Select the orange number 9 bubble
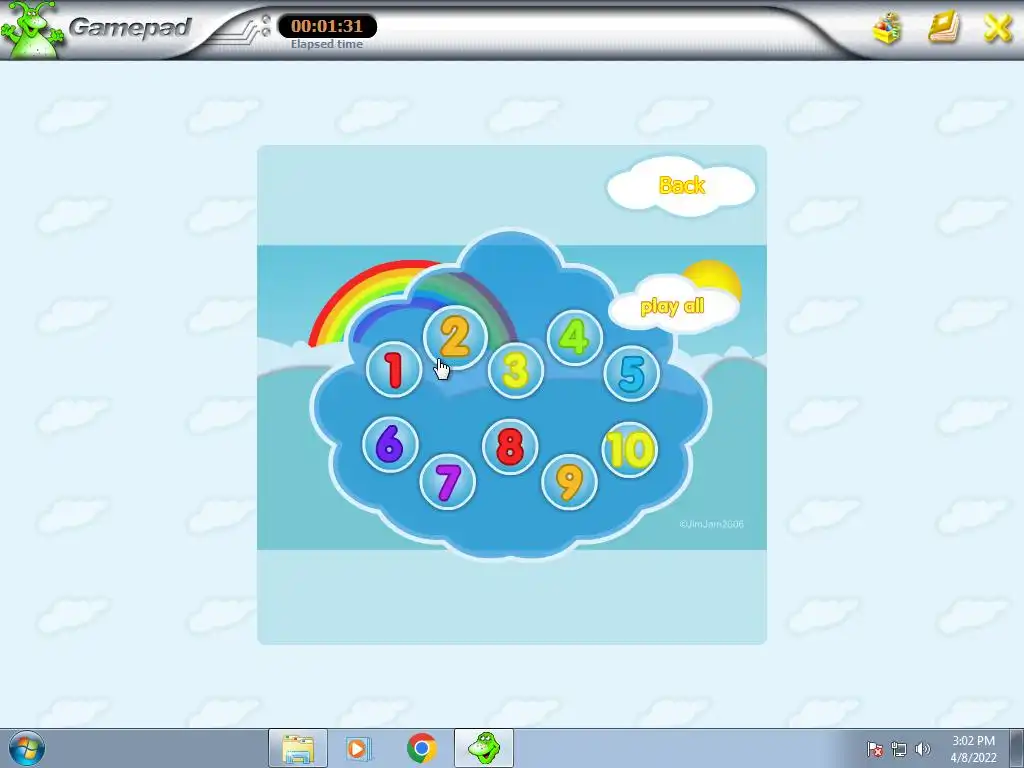 coord(569,481)
